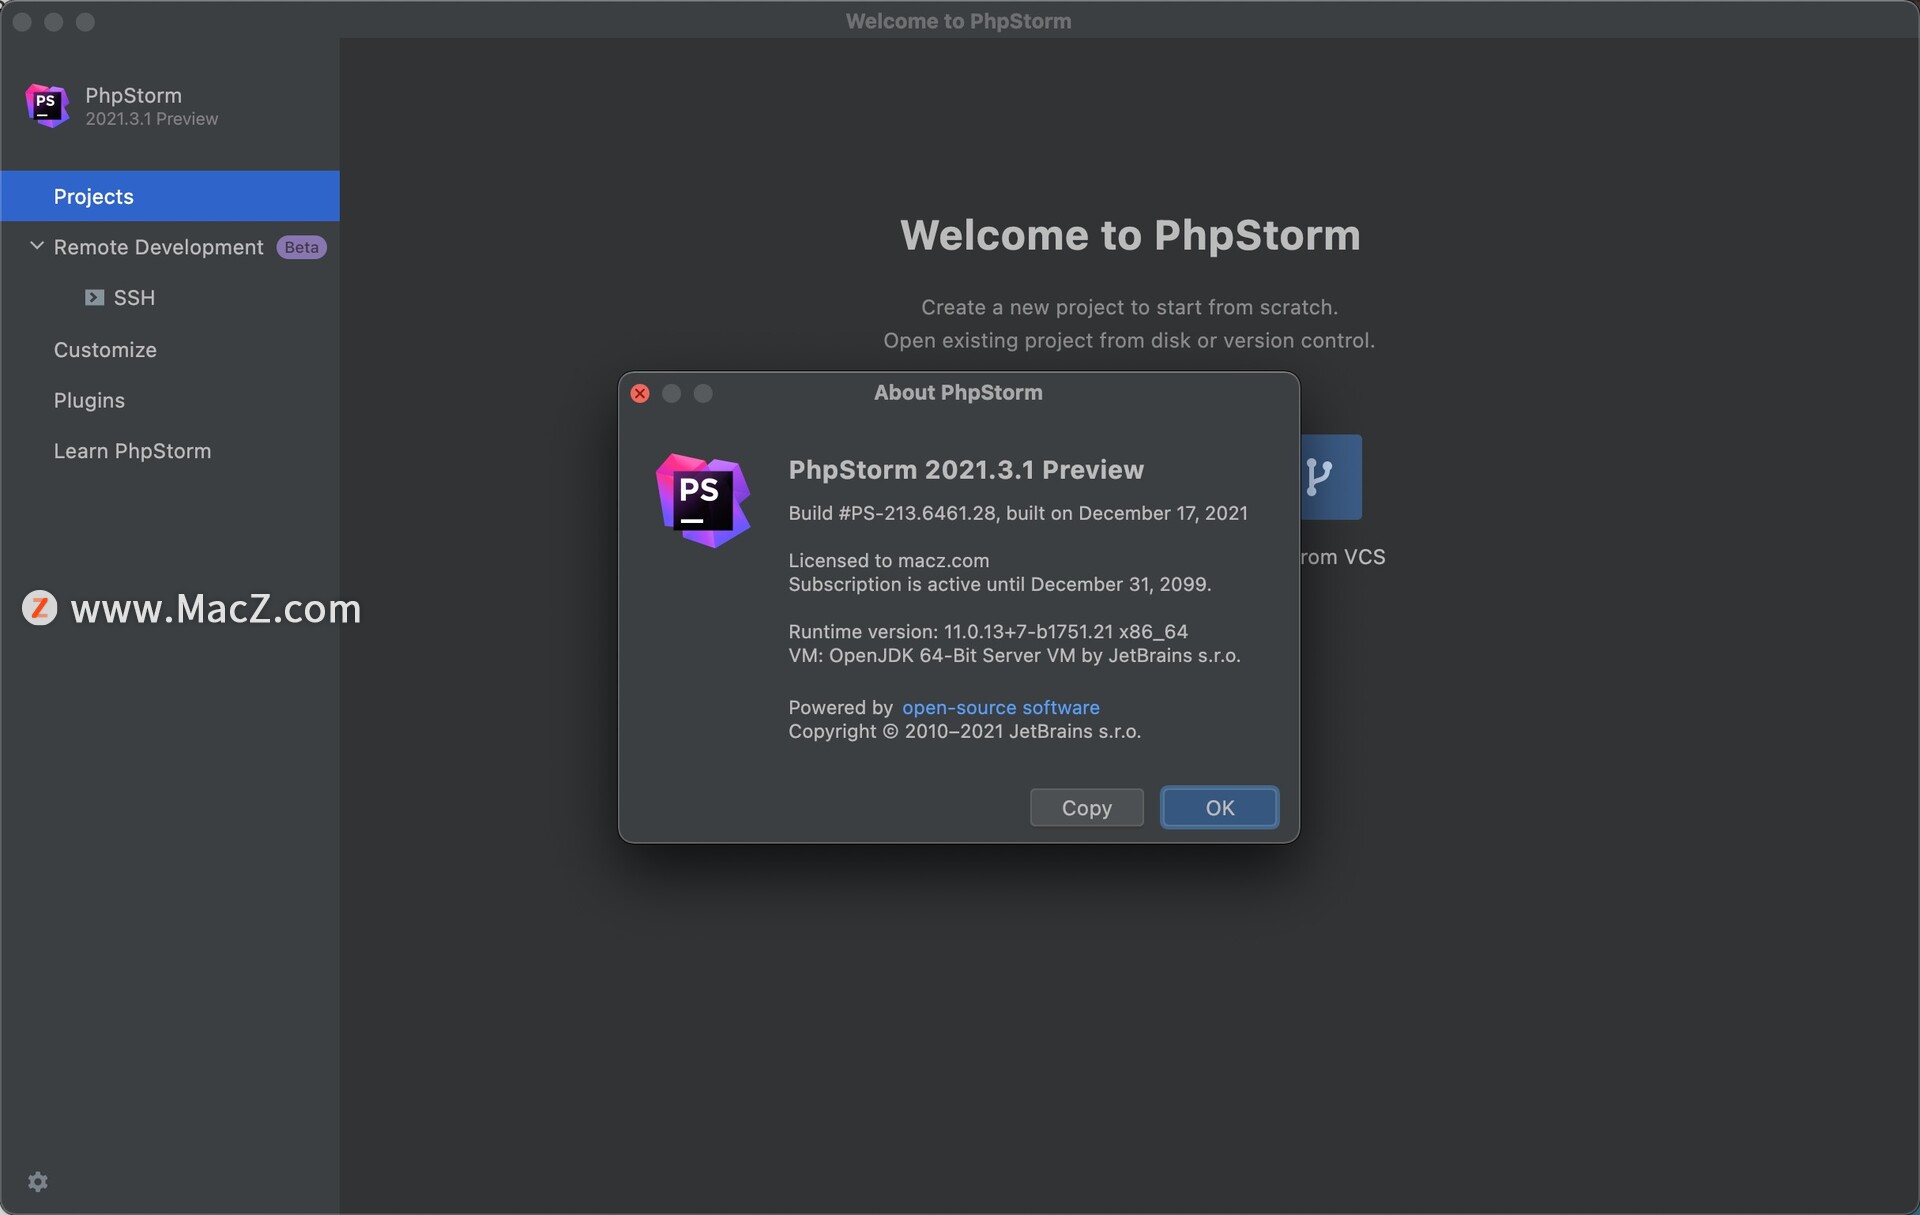Click the PhpStorm logo in sidebar header
This screenshot has width=1920, height=1215.
pyautogui.click(x=47, y=106)
